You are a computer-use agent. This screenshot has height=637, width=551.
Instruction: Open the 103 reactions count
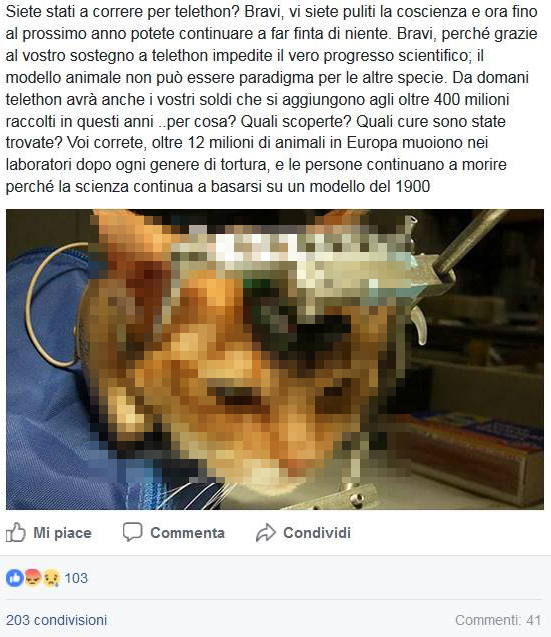pyautogui.click(x=76, y=578)
